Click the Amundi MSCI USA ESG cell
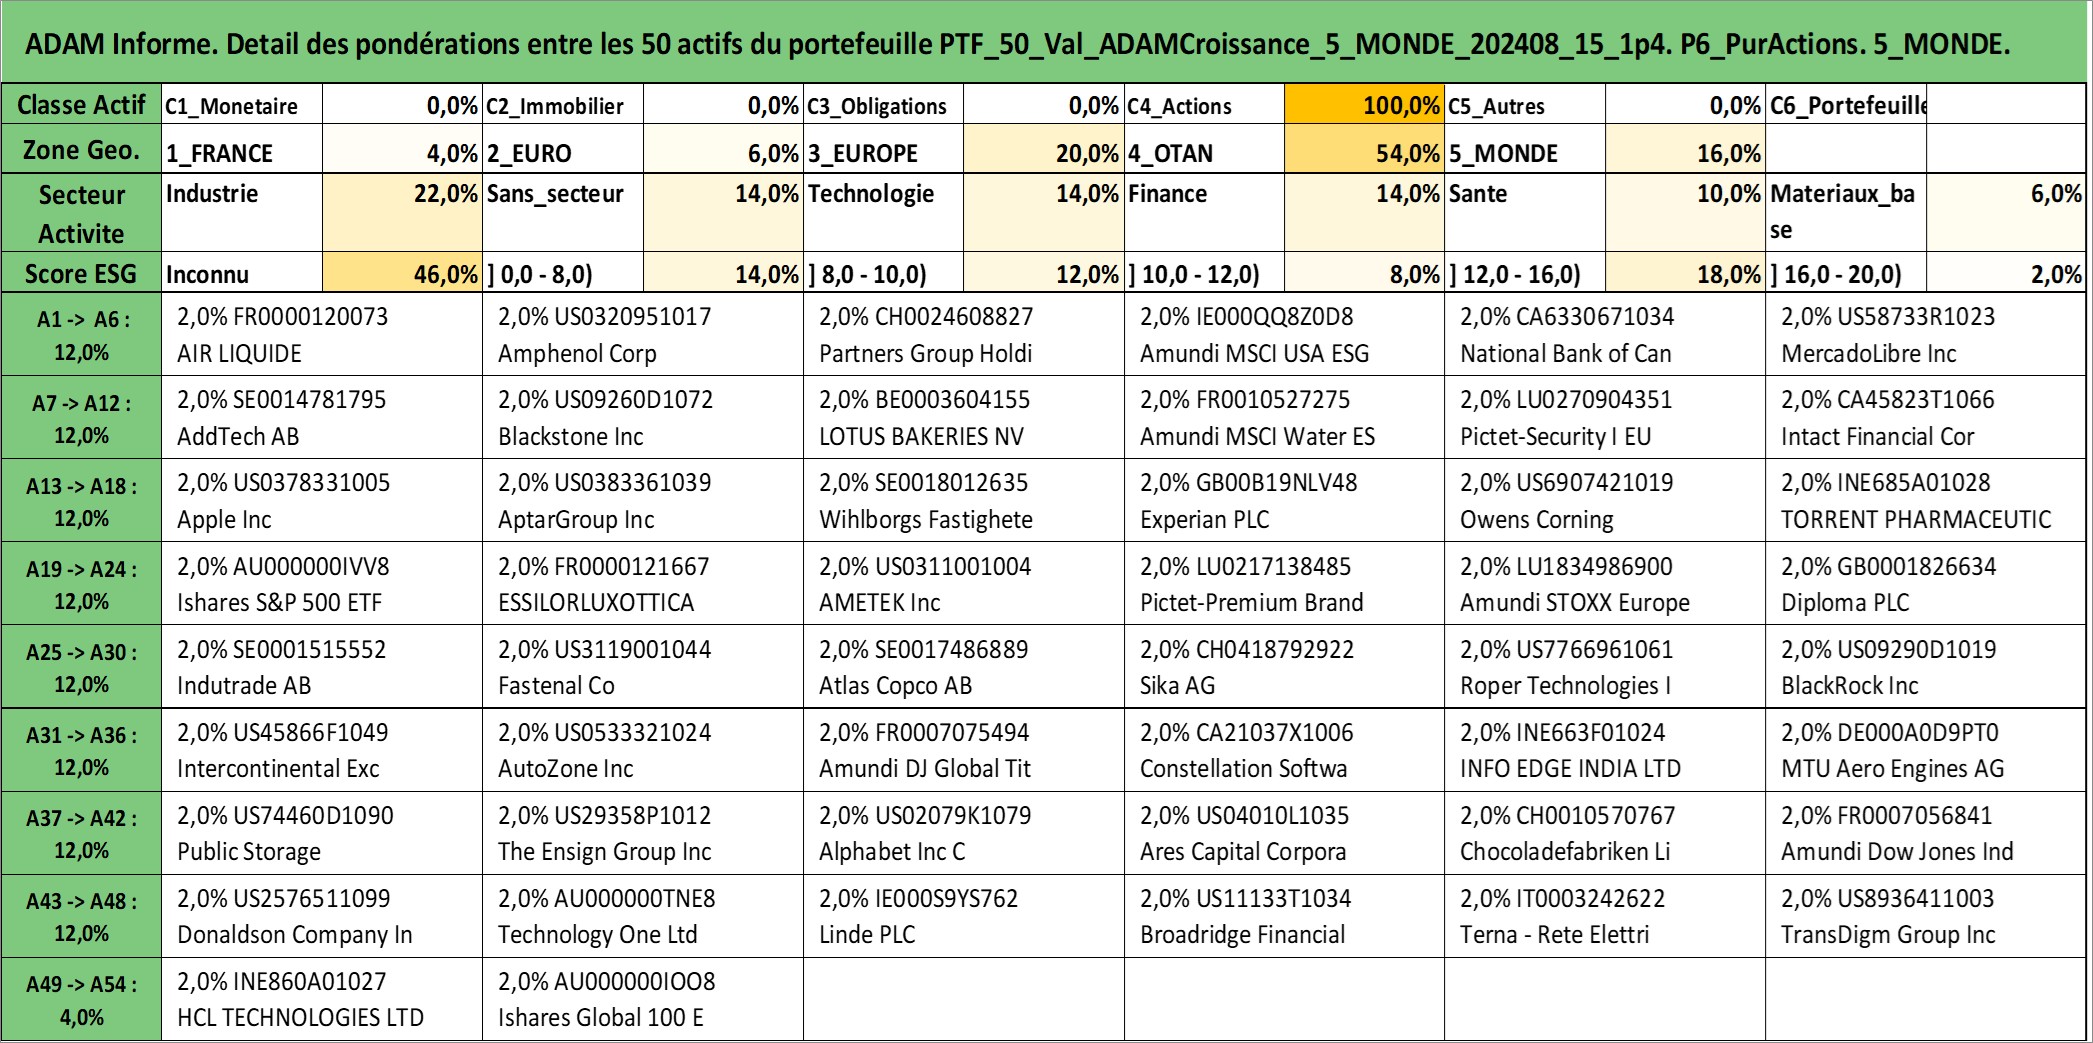2093x1043 pixels. [x=1285, y=334]
